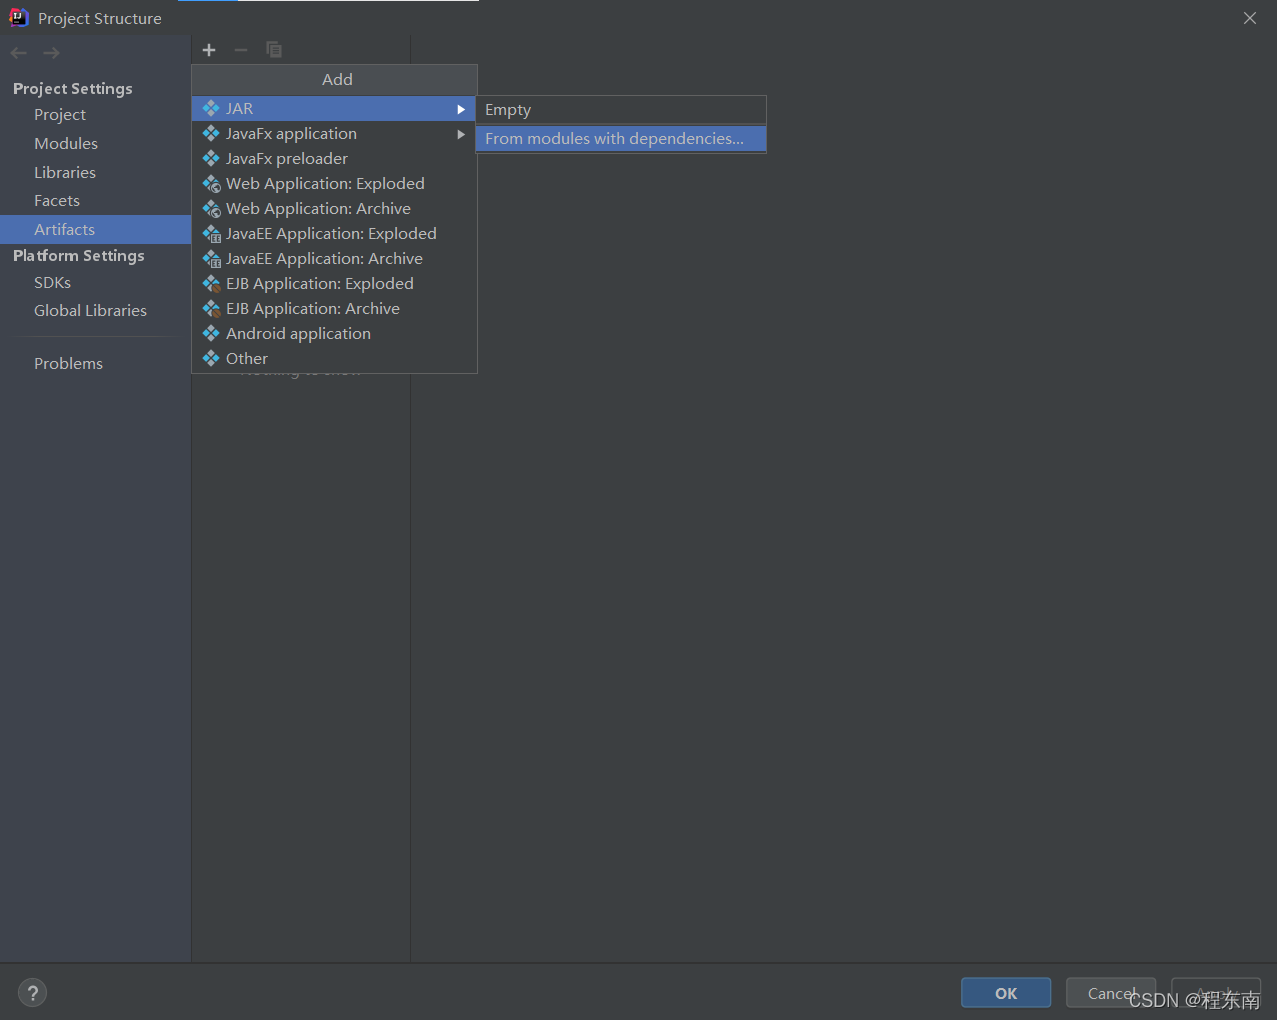Open Global Libraries settings page

coord(95,311)
